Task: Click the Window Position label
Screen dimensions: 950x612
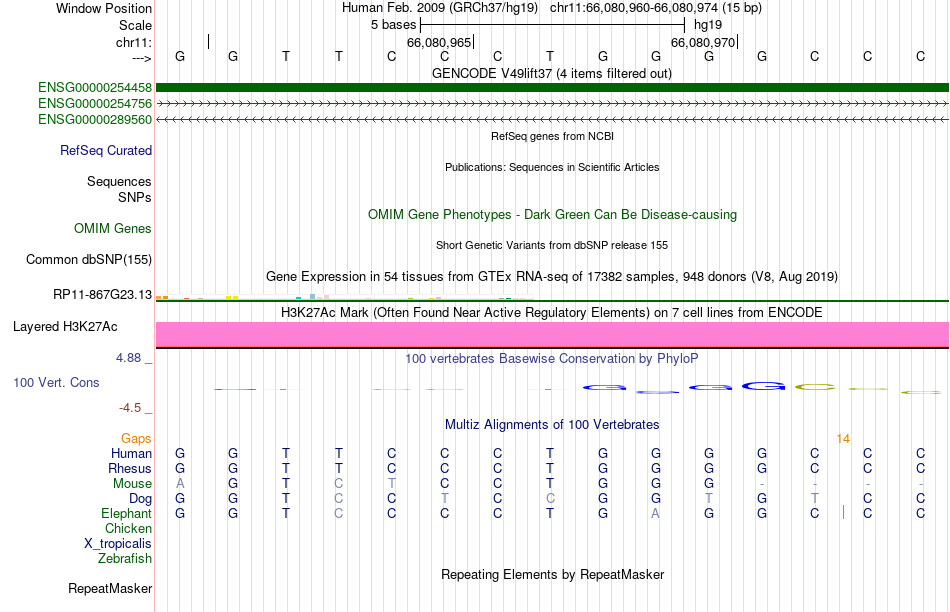Action: (x=104, y=8)
